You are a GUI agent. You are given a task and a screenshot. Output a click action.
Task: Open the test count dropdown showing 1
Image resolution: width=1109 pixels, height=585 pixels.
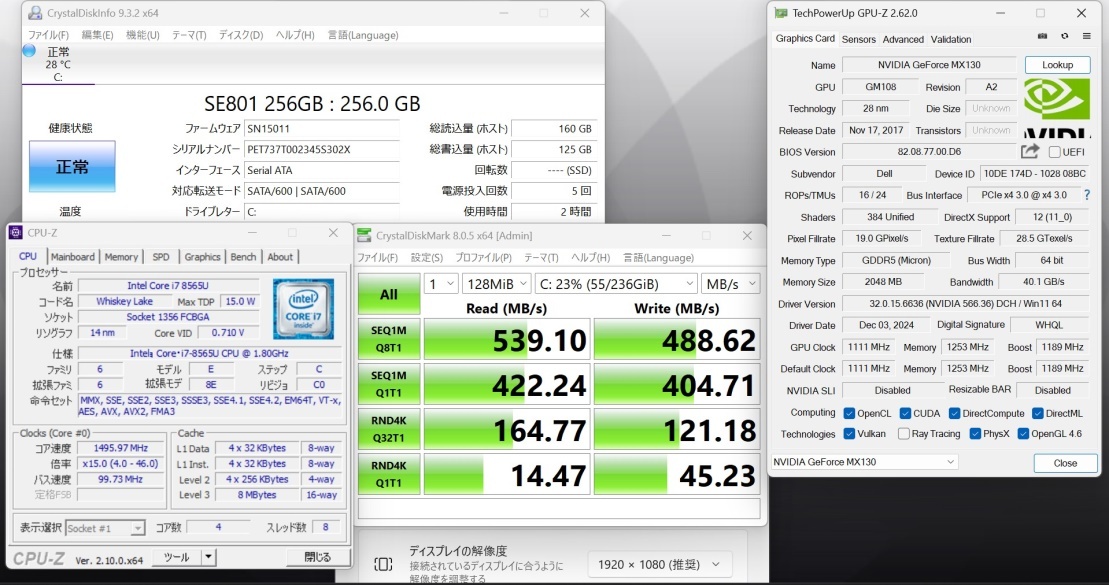point(441,284)
